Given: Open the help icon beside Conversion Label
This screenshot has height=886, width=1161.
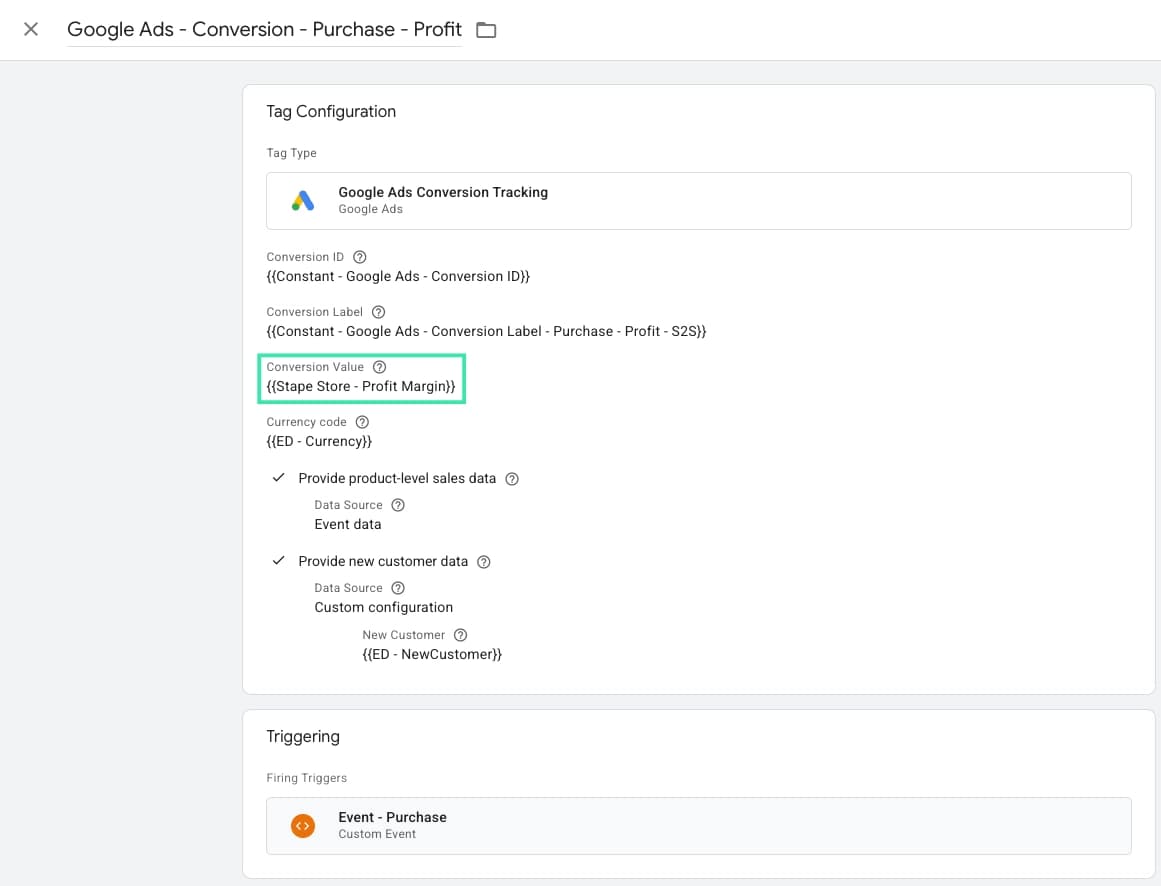Looking at the screenshot, I should pos(377,311).
